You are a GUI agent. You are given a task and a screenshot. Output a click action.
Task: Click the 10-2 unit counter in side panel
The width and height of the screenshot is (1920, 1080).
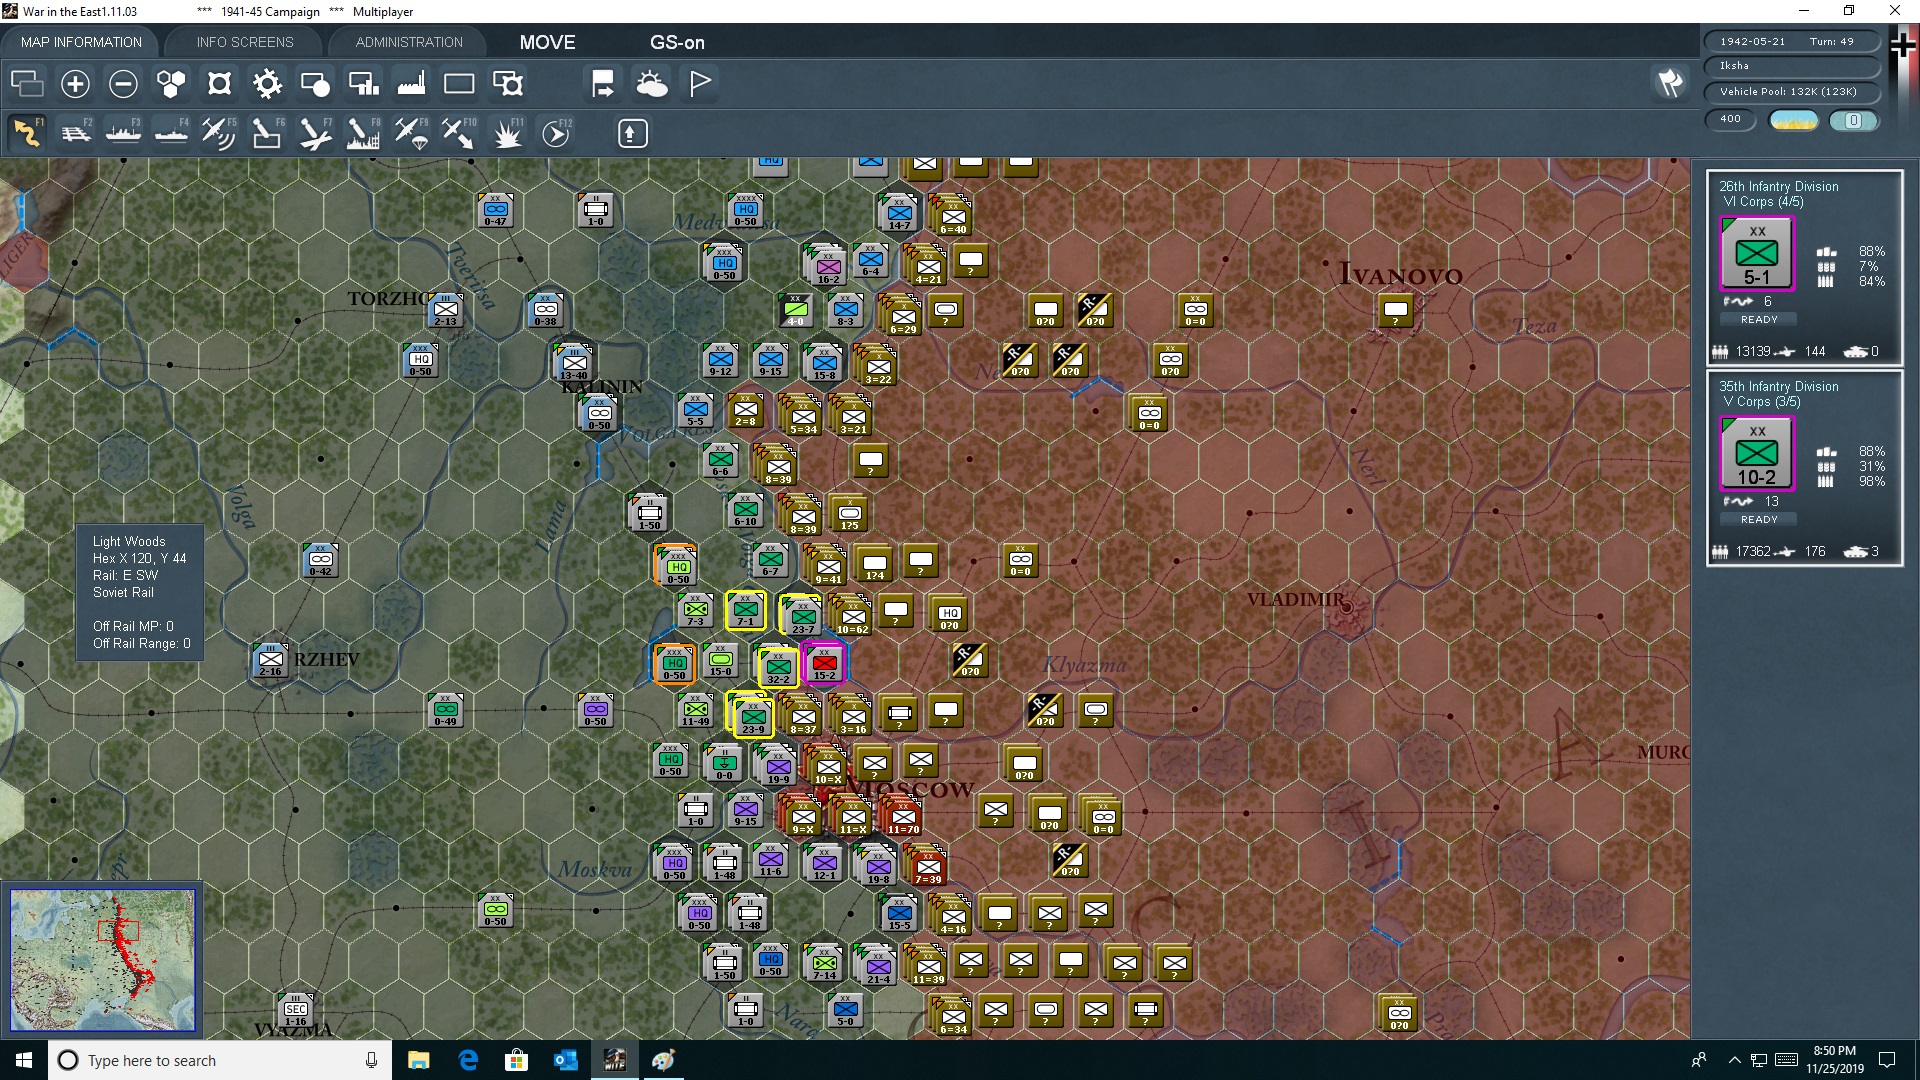click(x=1757, y=454)
